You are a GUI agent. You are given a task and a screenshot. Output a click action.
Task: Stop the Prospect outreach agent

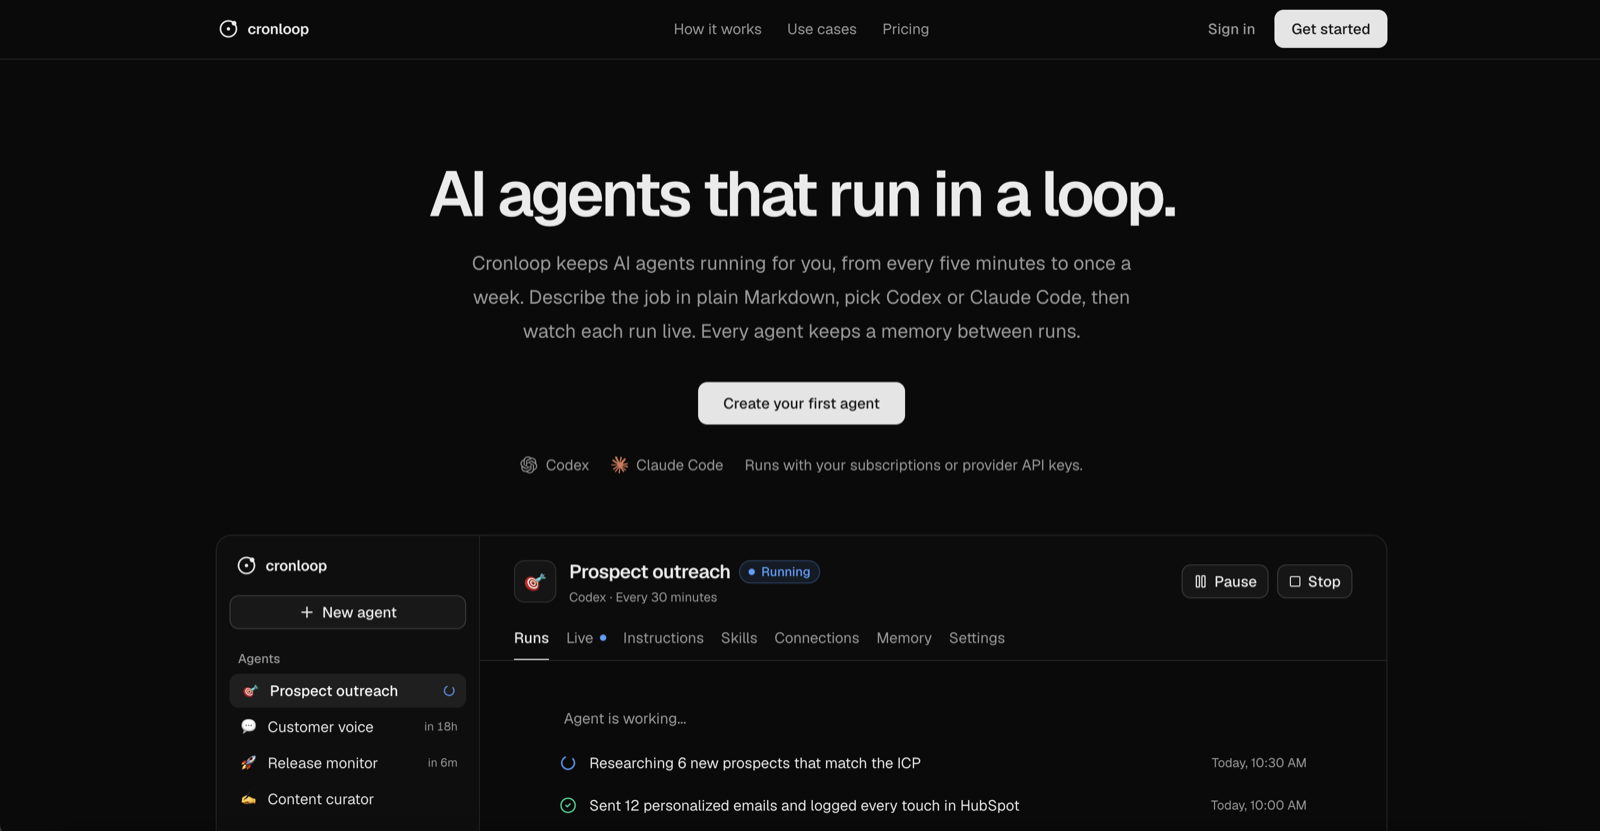1314,582
